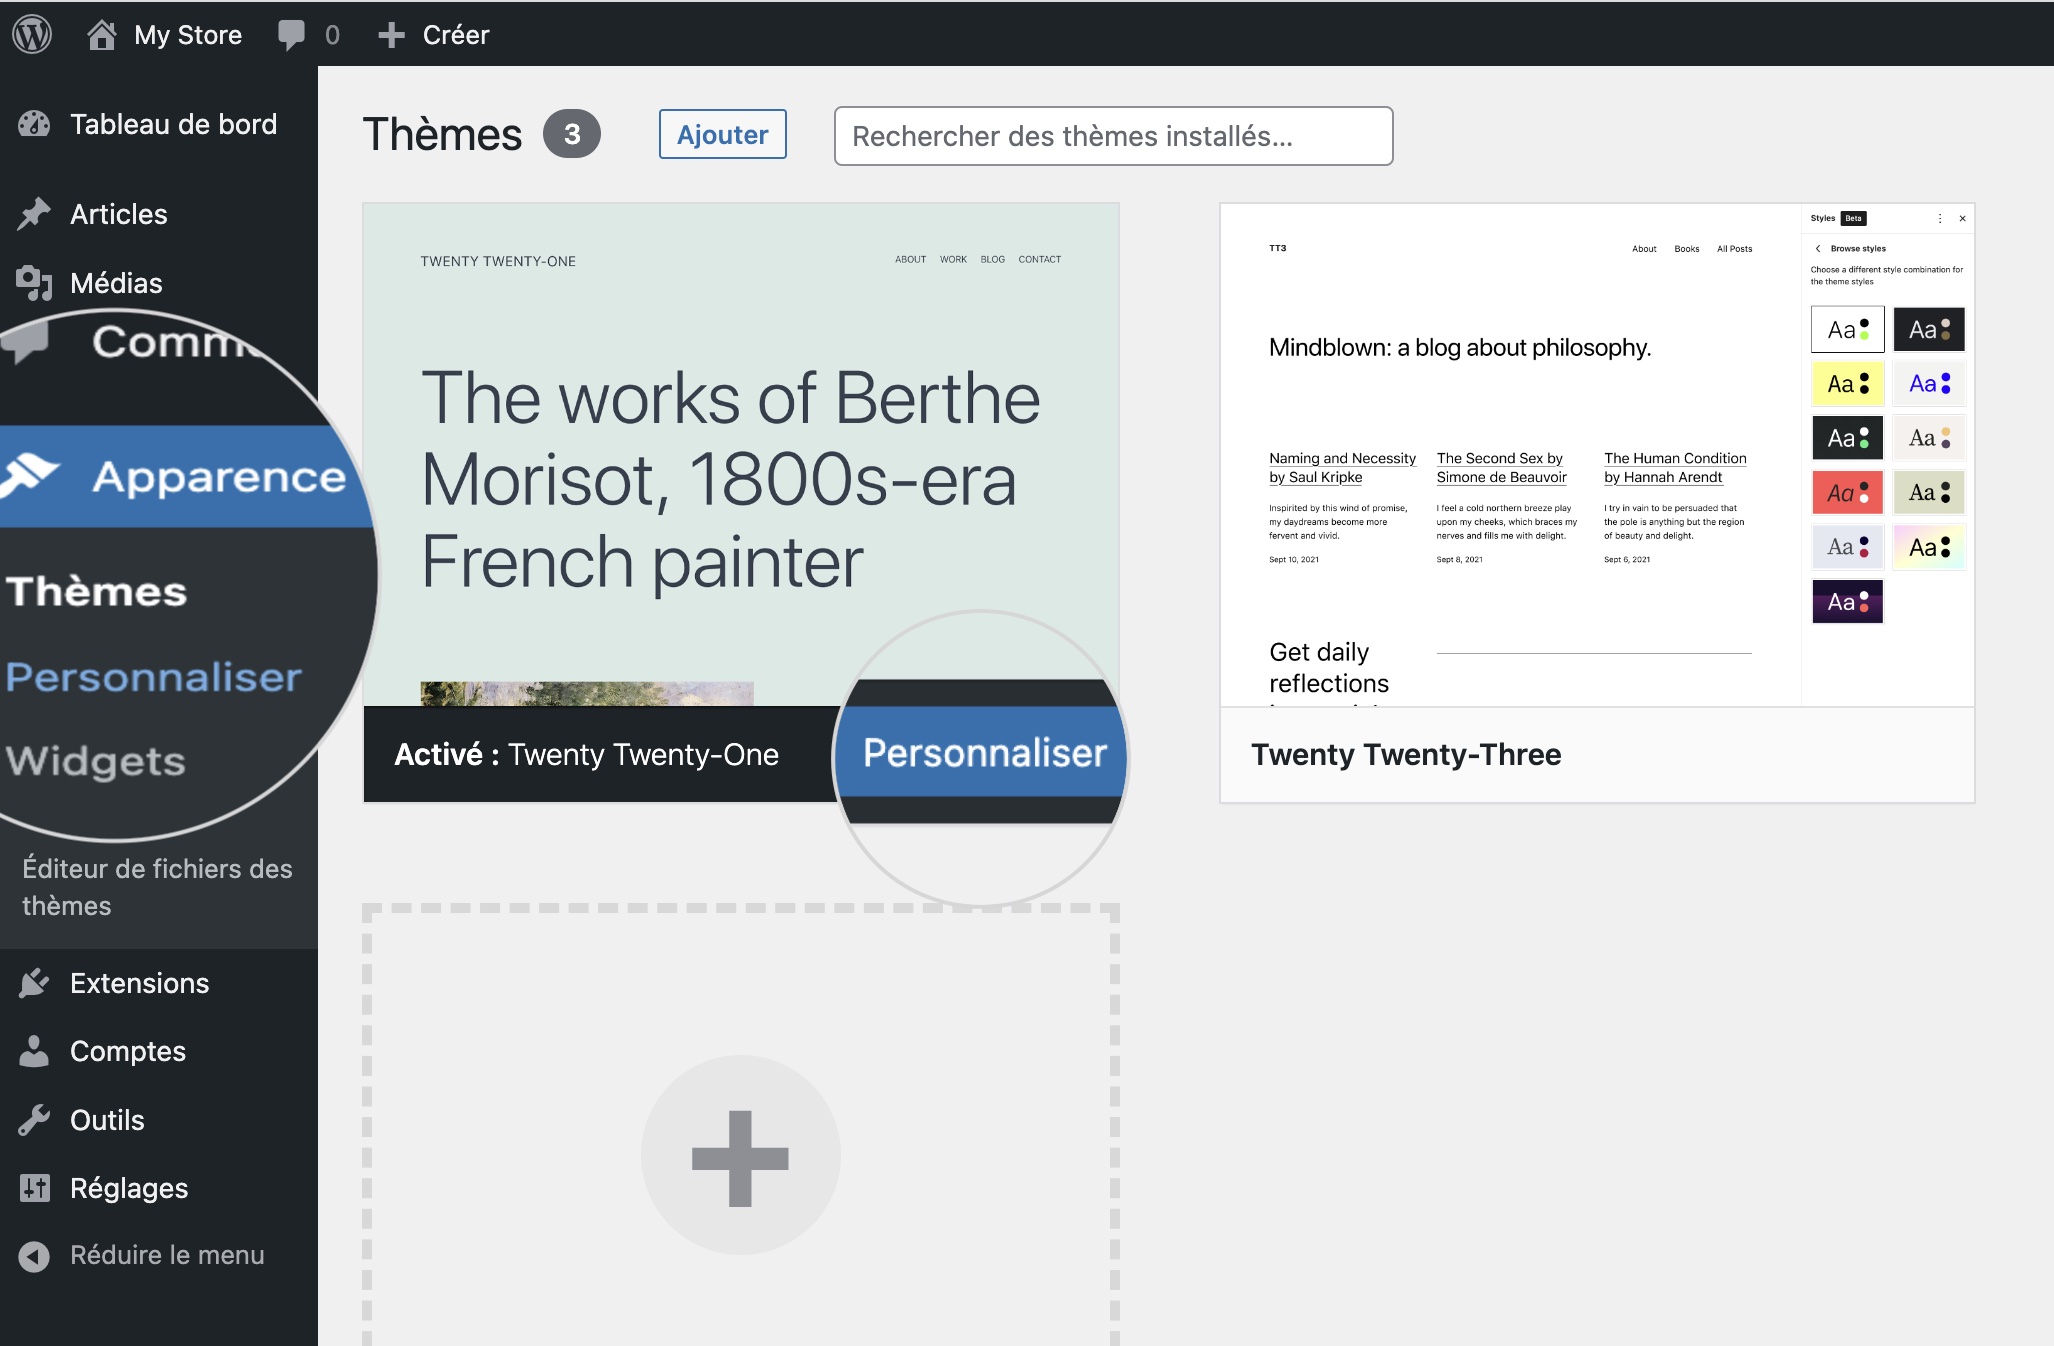
Task: Click the WordPress logo icon
Action: (x=32, y=34)
